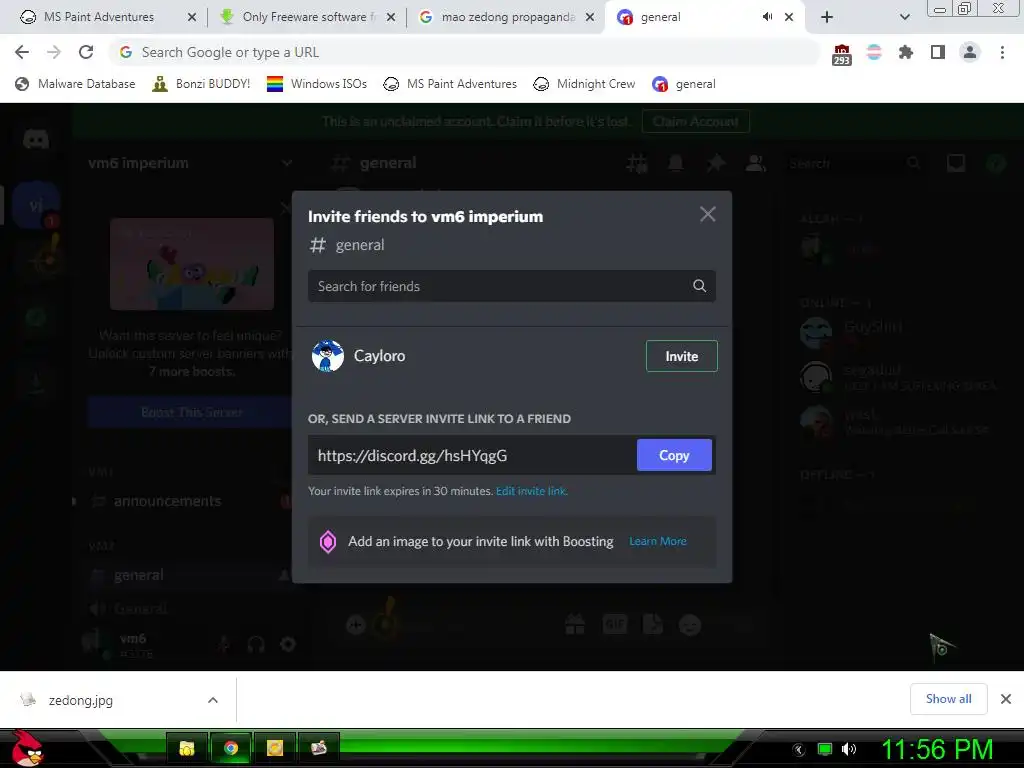This screenshot has width=1024, height=768.
Task: Invite Cayloro to the server
Action: [681, 356]
